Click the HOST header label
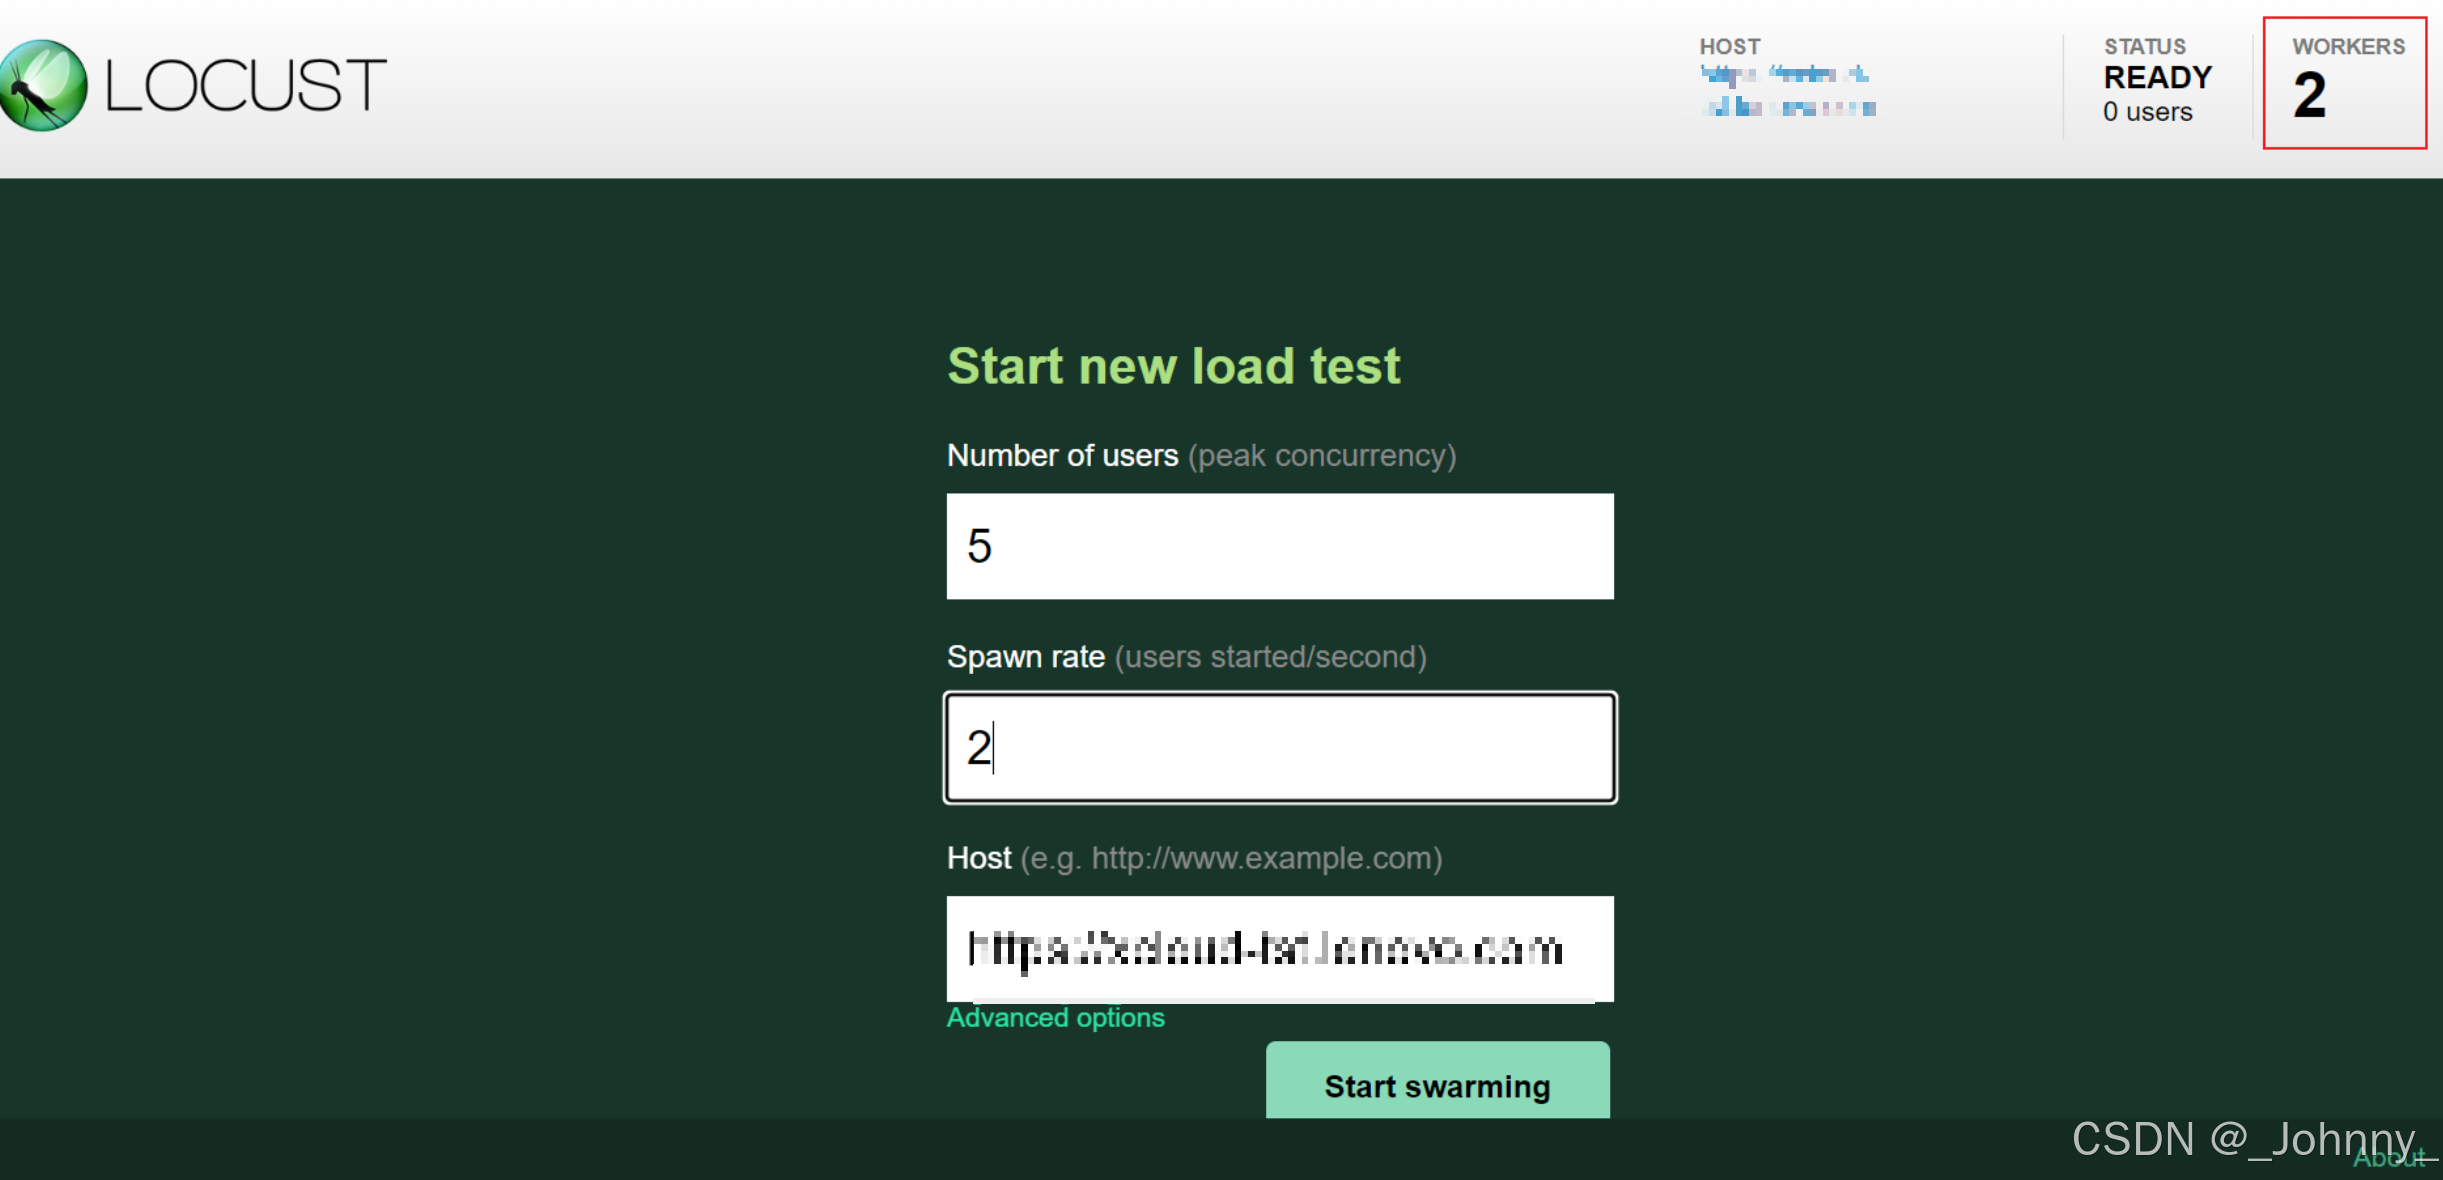Screen dimensions: 2443x1180 (x=1729, y=47)
